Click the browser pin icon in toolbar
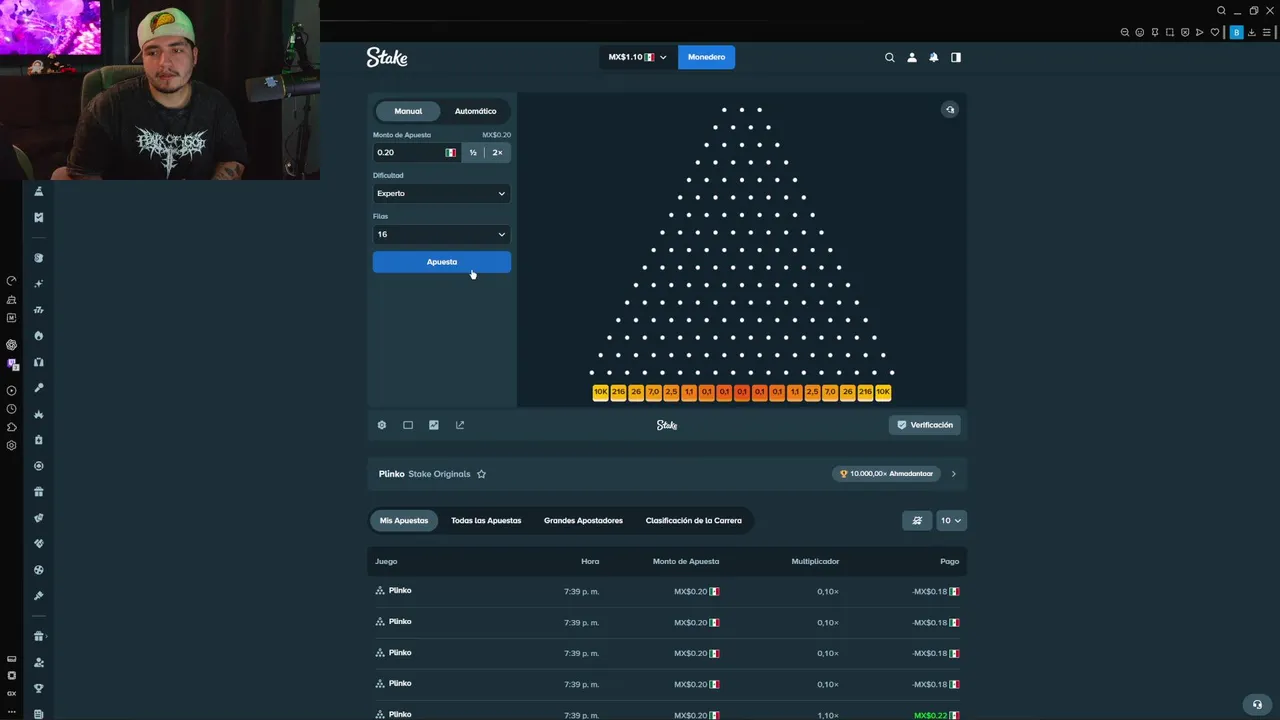This screenshot has width=1280, height=720. click(1154, 32)
